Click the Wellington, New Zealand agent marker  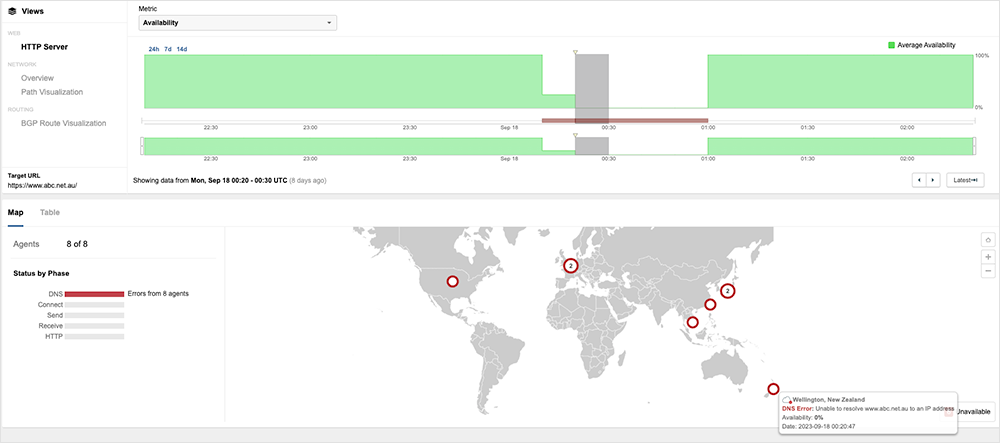pyautogui.click(x=773, y=389)
